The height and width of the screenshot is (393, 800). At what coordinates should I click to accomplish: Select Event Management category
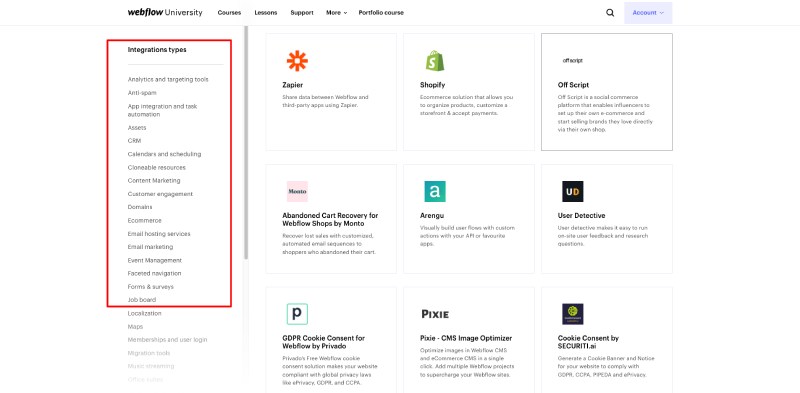[x=155, y=260]
